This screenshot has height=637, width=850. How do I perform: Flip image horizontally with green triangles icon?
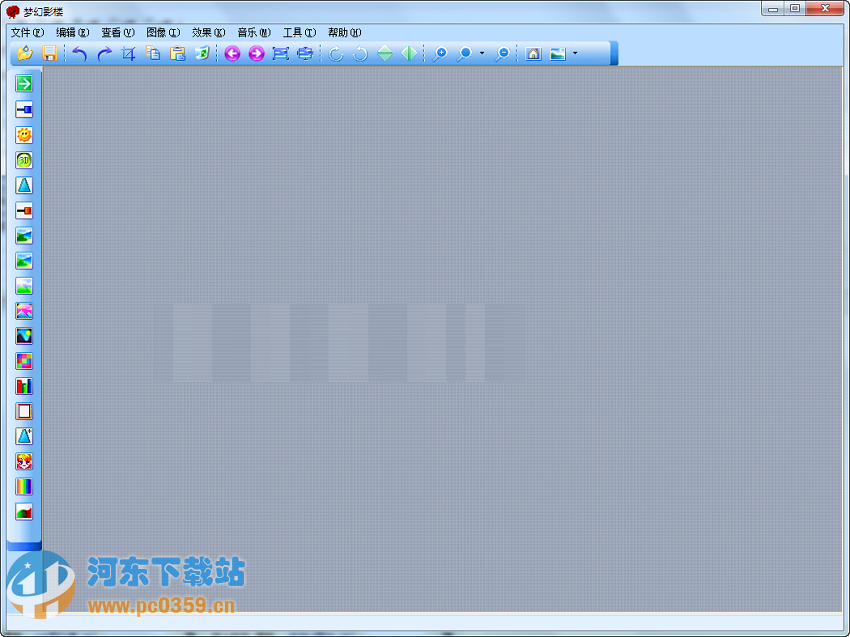(x=409, y=53)
